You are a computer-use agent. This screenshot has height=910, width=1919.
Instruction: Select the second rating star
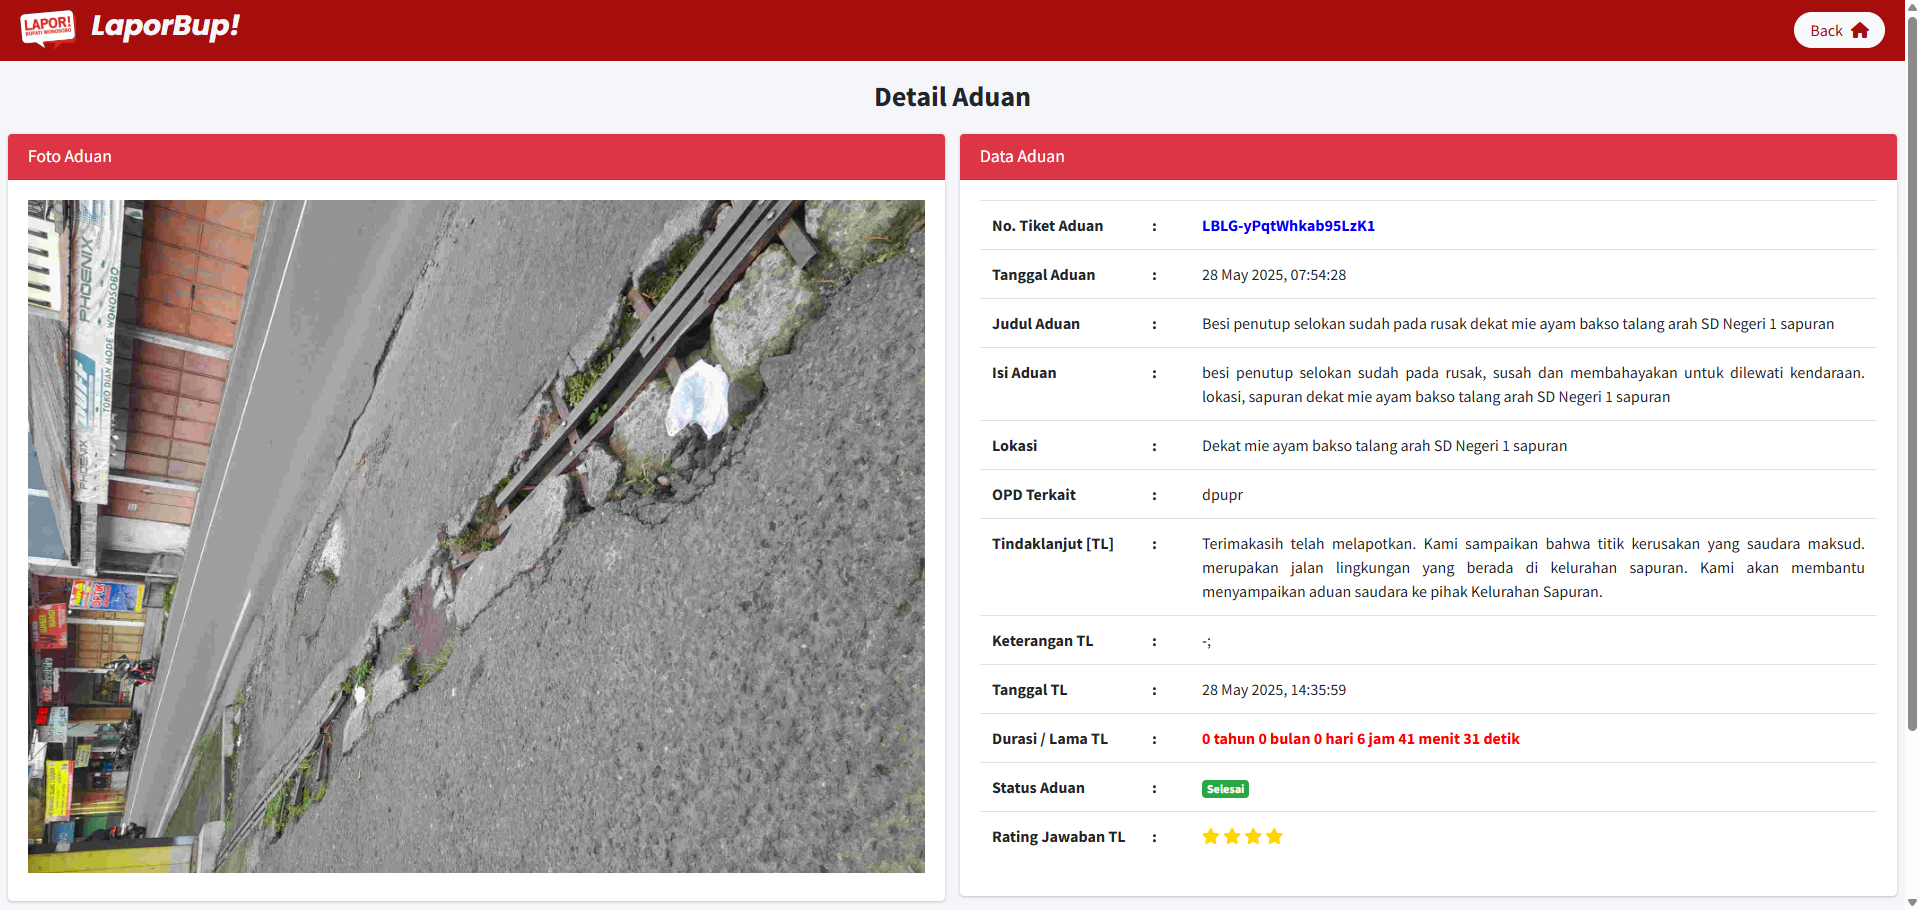pyautogui.click(x=1232, y=837)
